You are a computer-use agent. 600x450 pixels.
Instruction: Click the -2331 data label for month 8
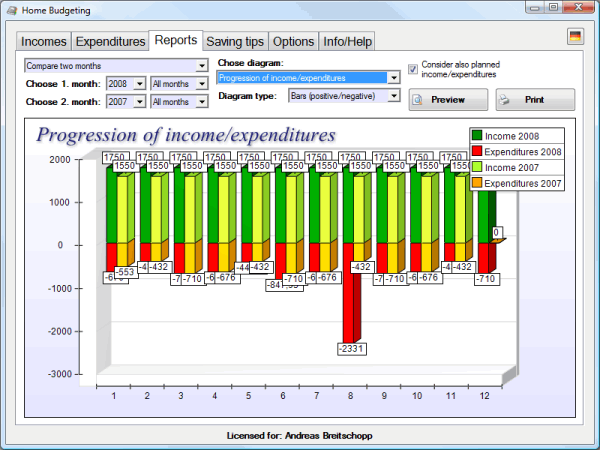pyautogui.click(x=352, y=349)
